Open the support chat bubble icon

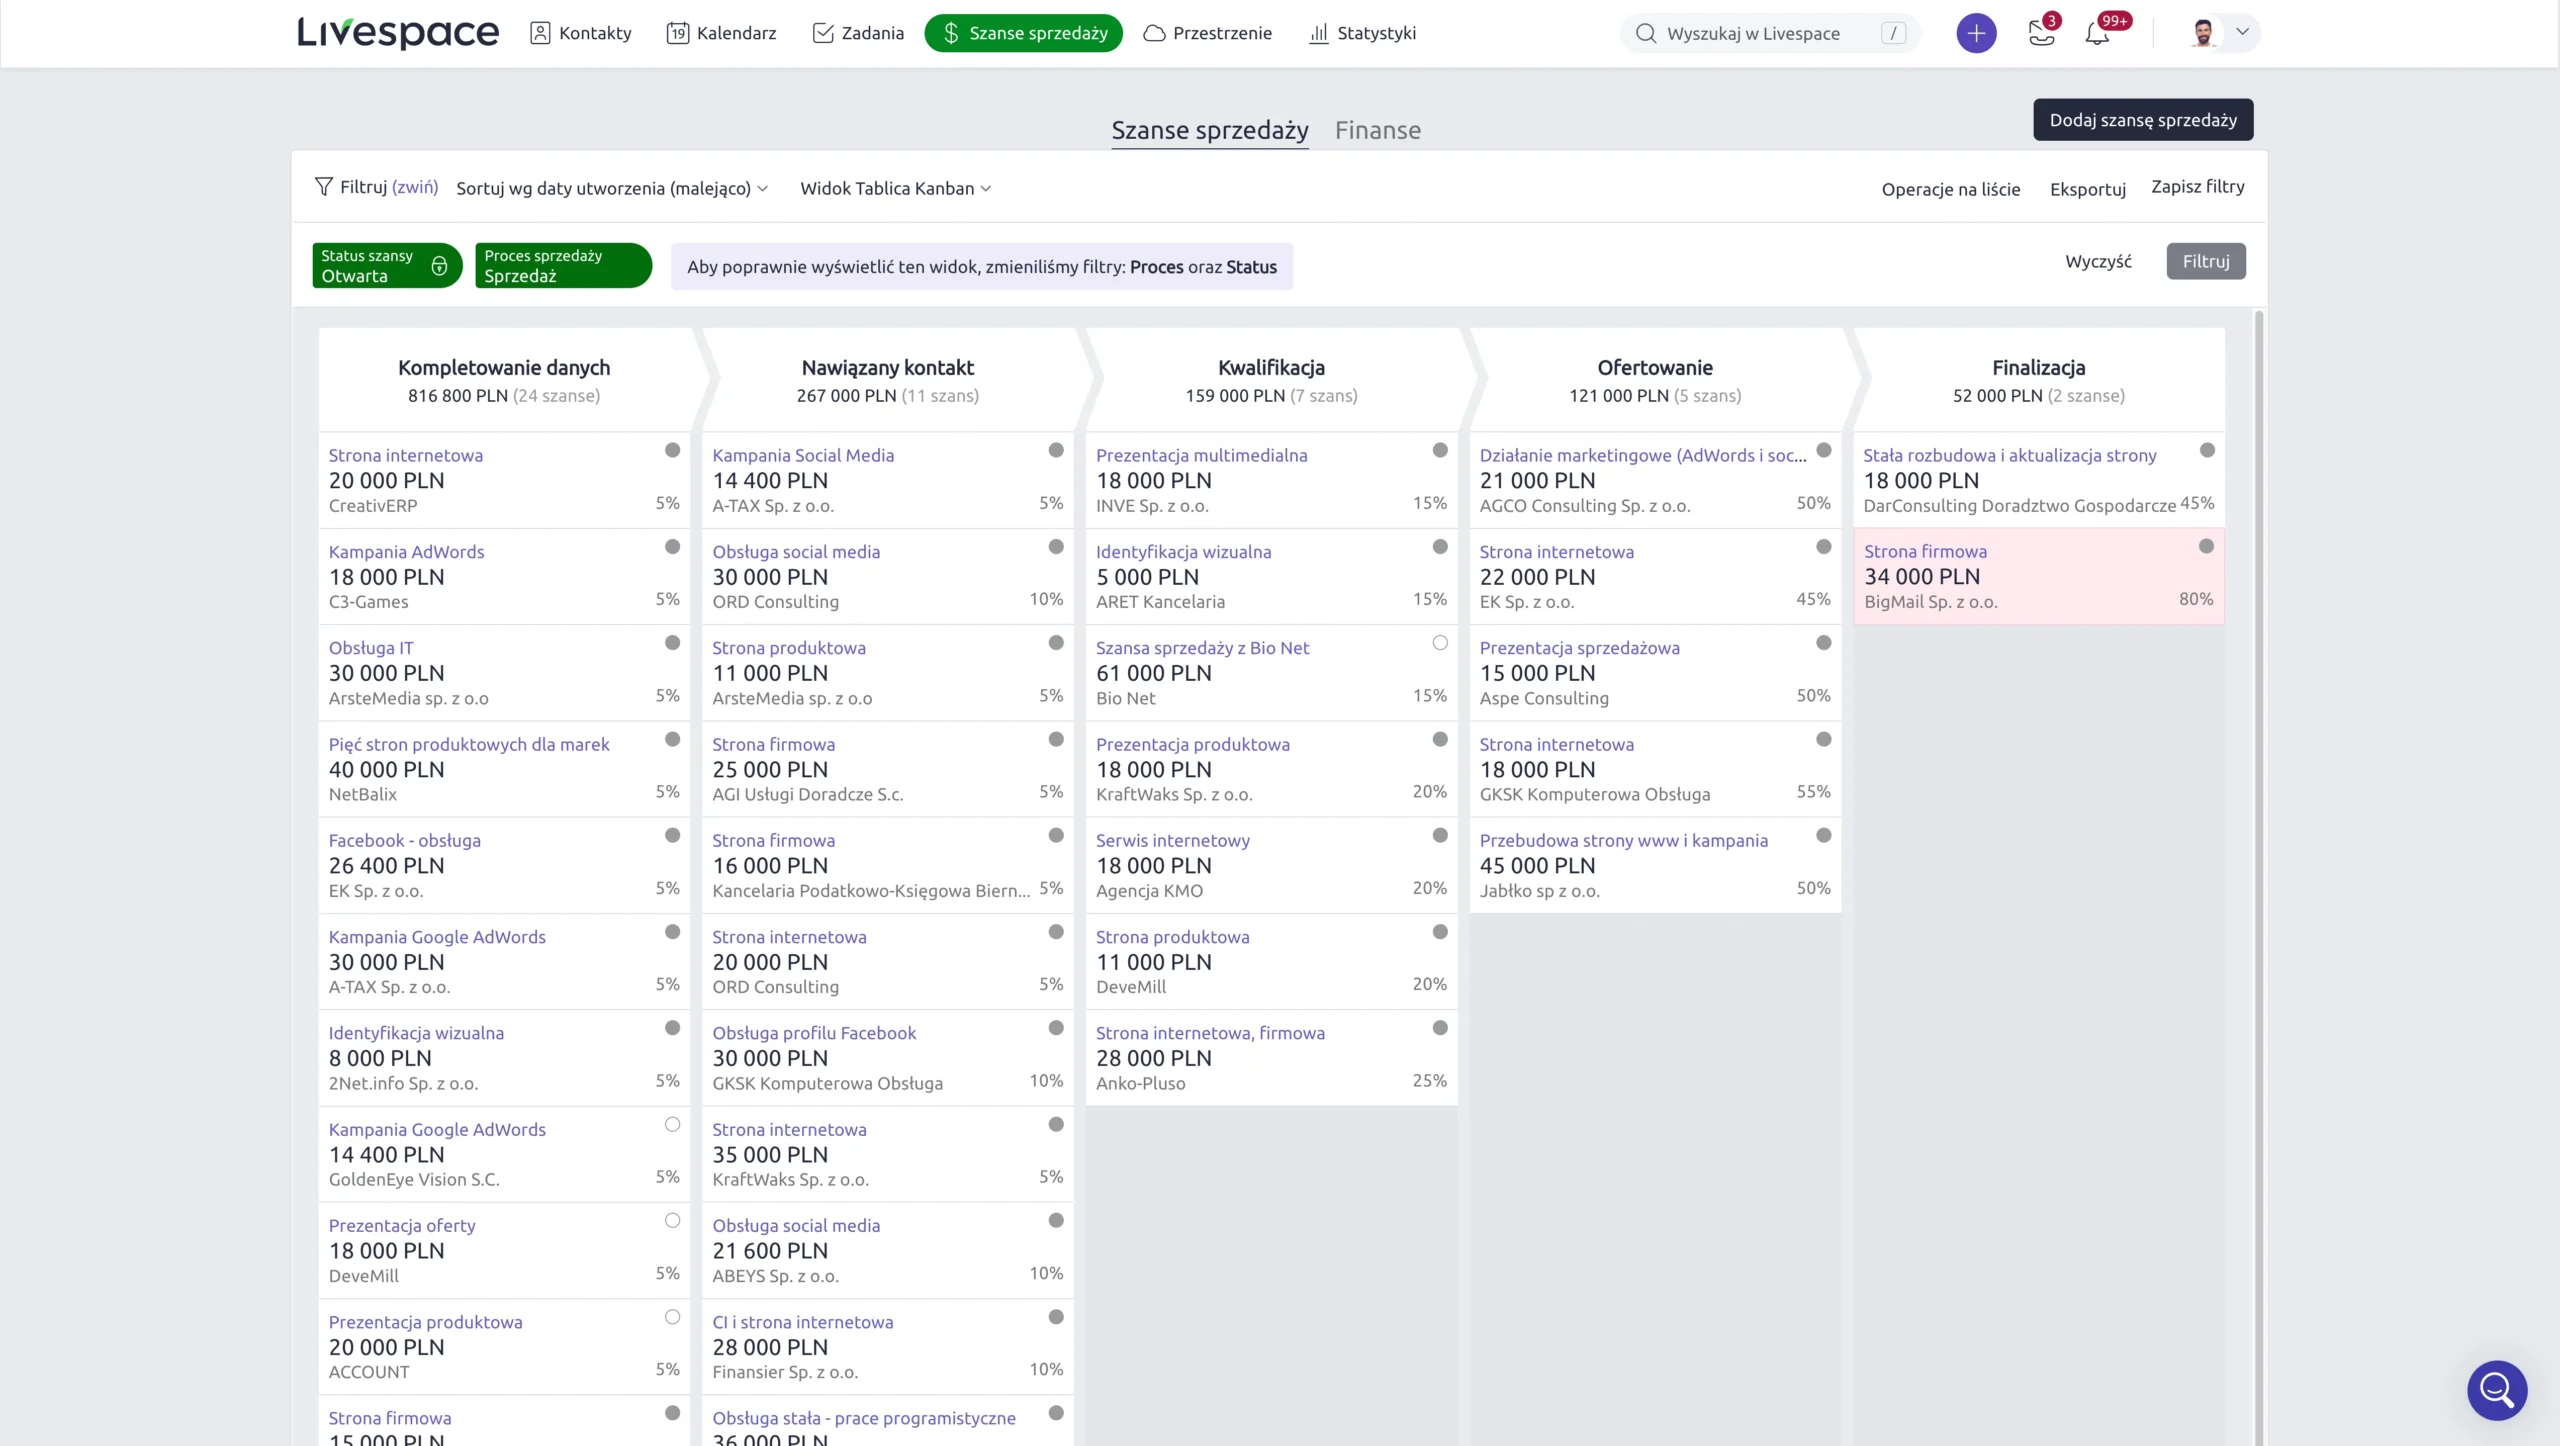click(x=2496, y=1390)
